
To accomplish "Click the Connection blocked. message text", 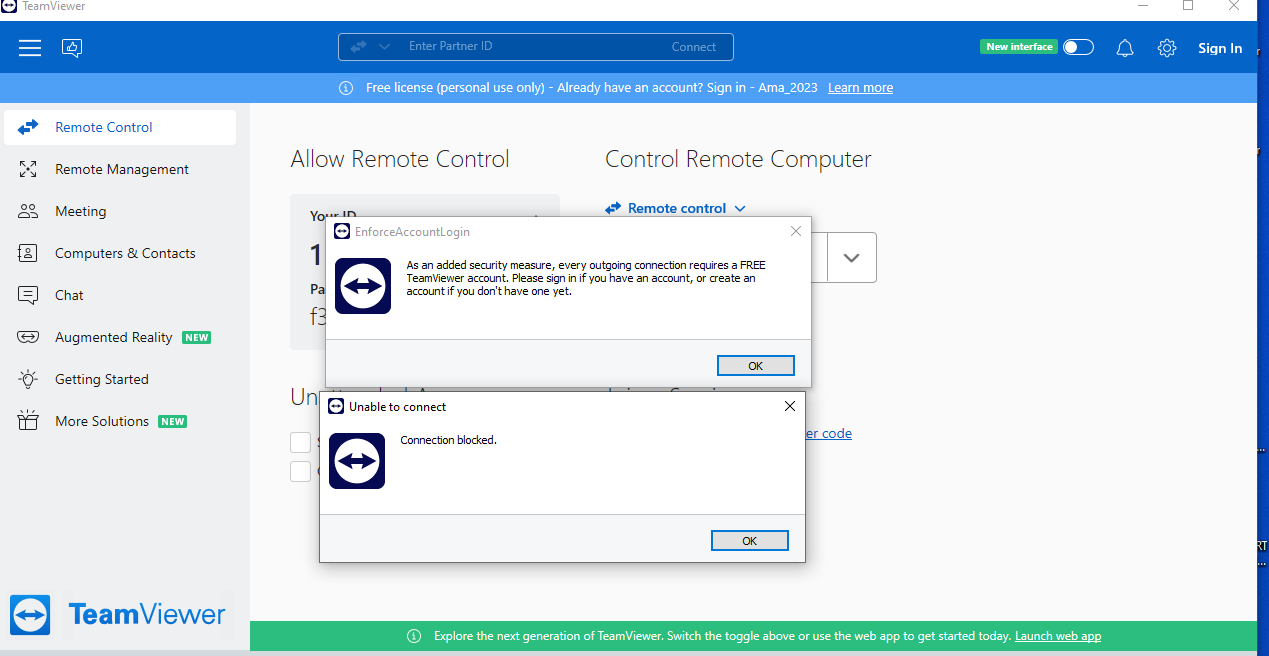I will (x=448, y=440).
